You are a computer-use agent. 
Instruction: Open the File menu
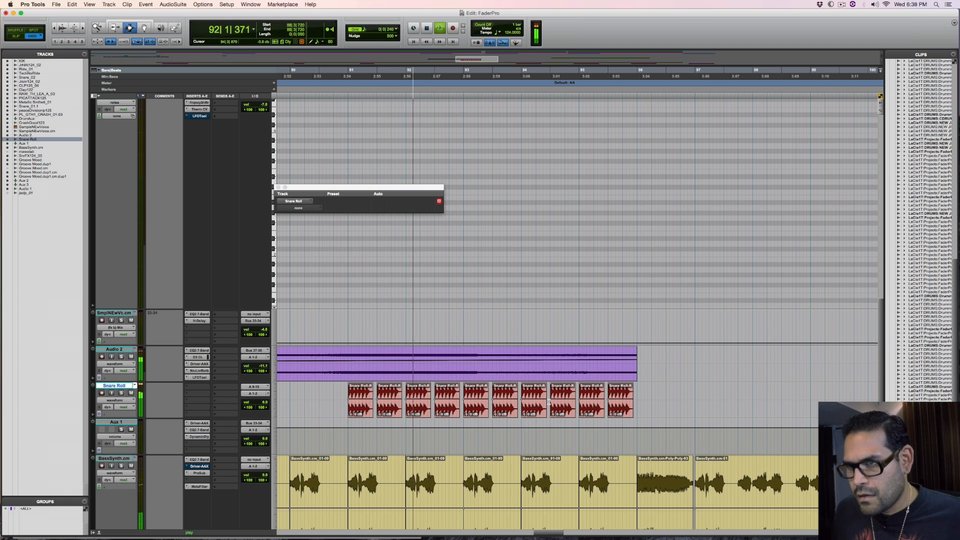click(56, 4)
